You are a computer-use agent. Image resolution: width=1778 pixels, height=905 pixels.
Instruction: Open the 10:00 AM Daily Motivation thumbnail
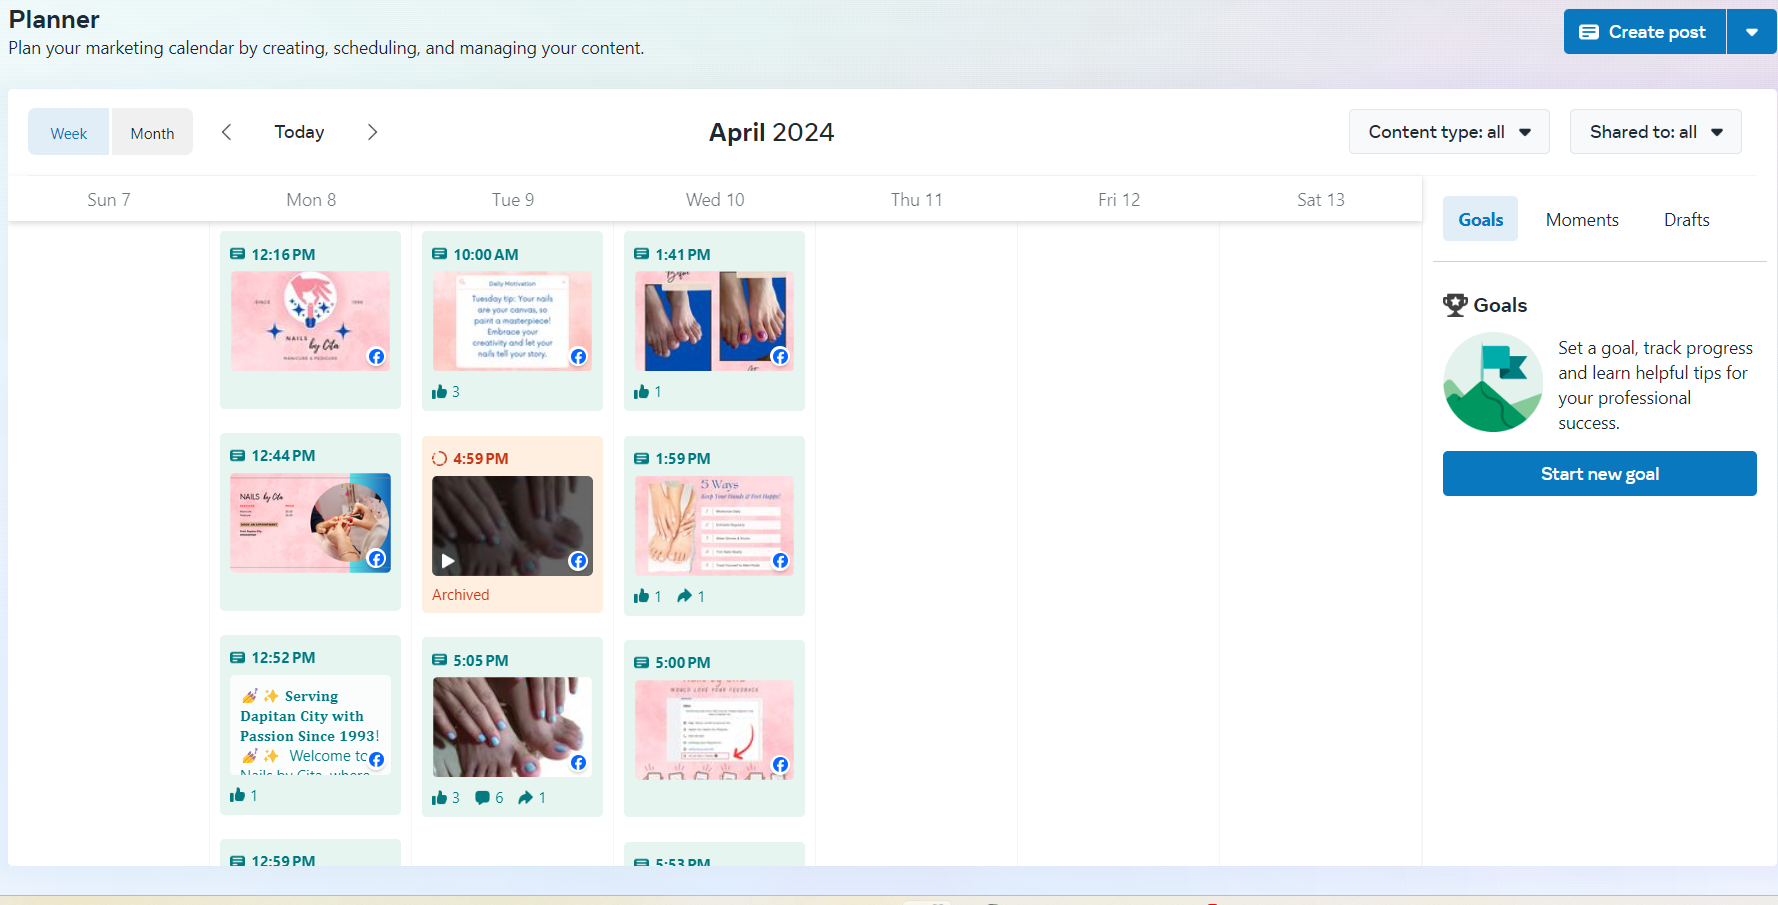512,321
